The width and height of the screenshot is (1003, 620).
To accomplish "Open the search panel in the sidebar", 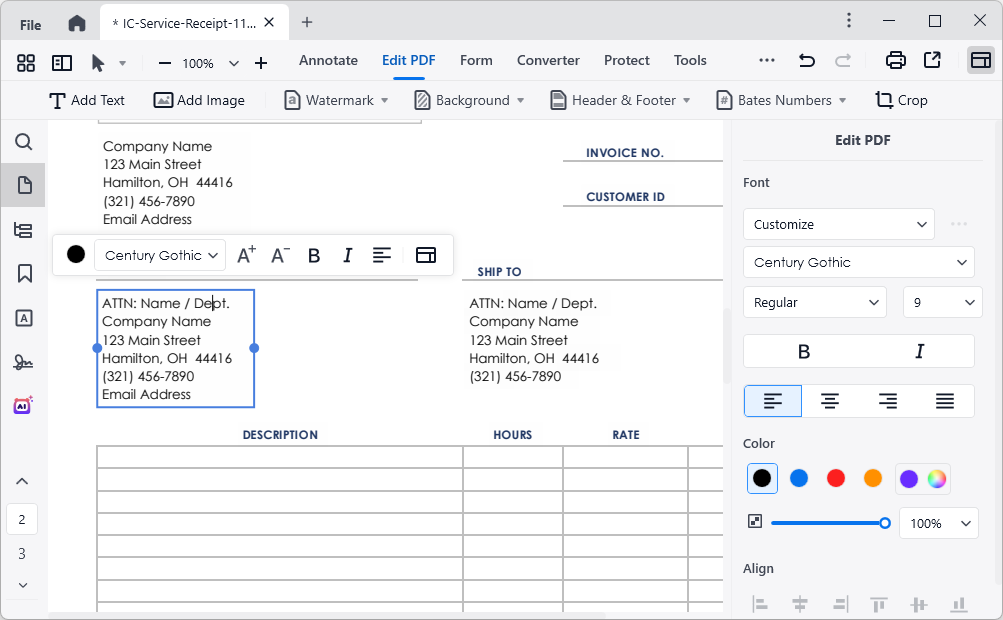I will [23, 142].
